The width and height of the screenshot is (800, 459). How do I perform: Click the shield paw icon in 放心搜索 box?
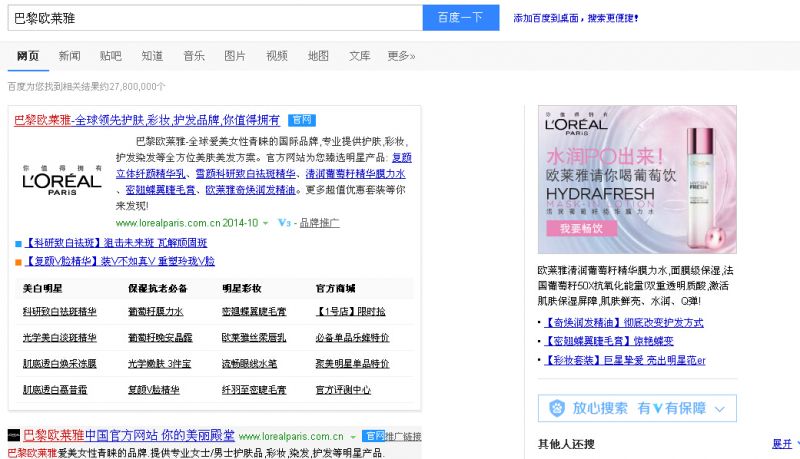[557, 408]
